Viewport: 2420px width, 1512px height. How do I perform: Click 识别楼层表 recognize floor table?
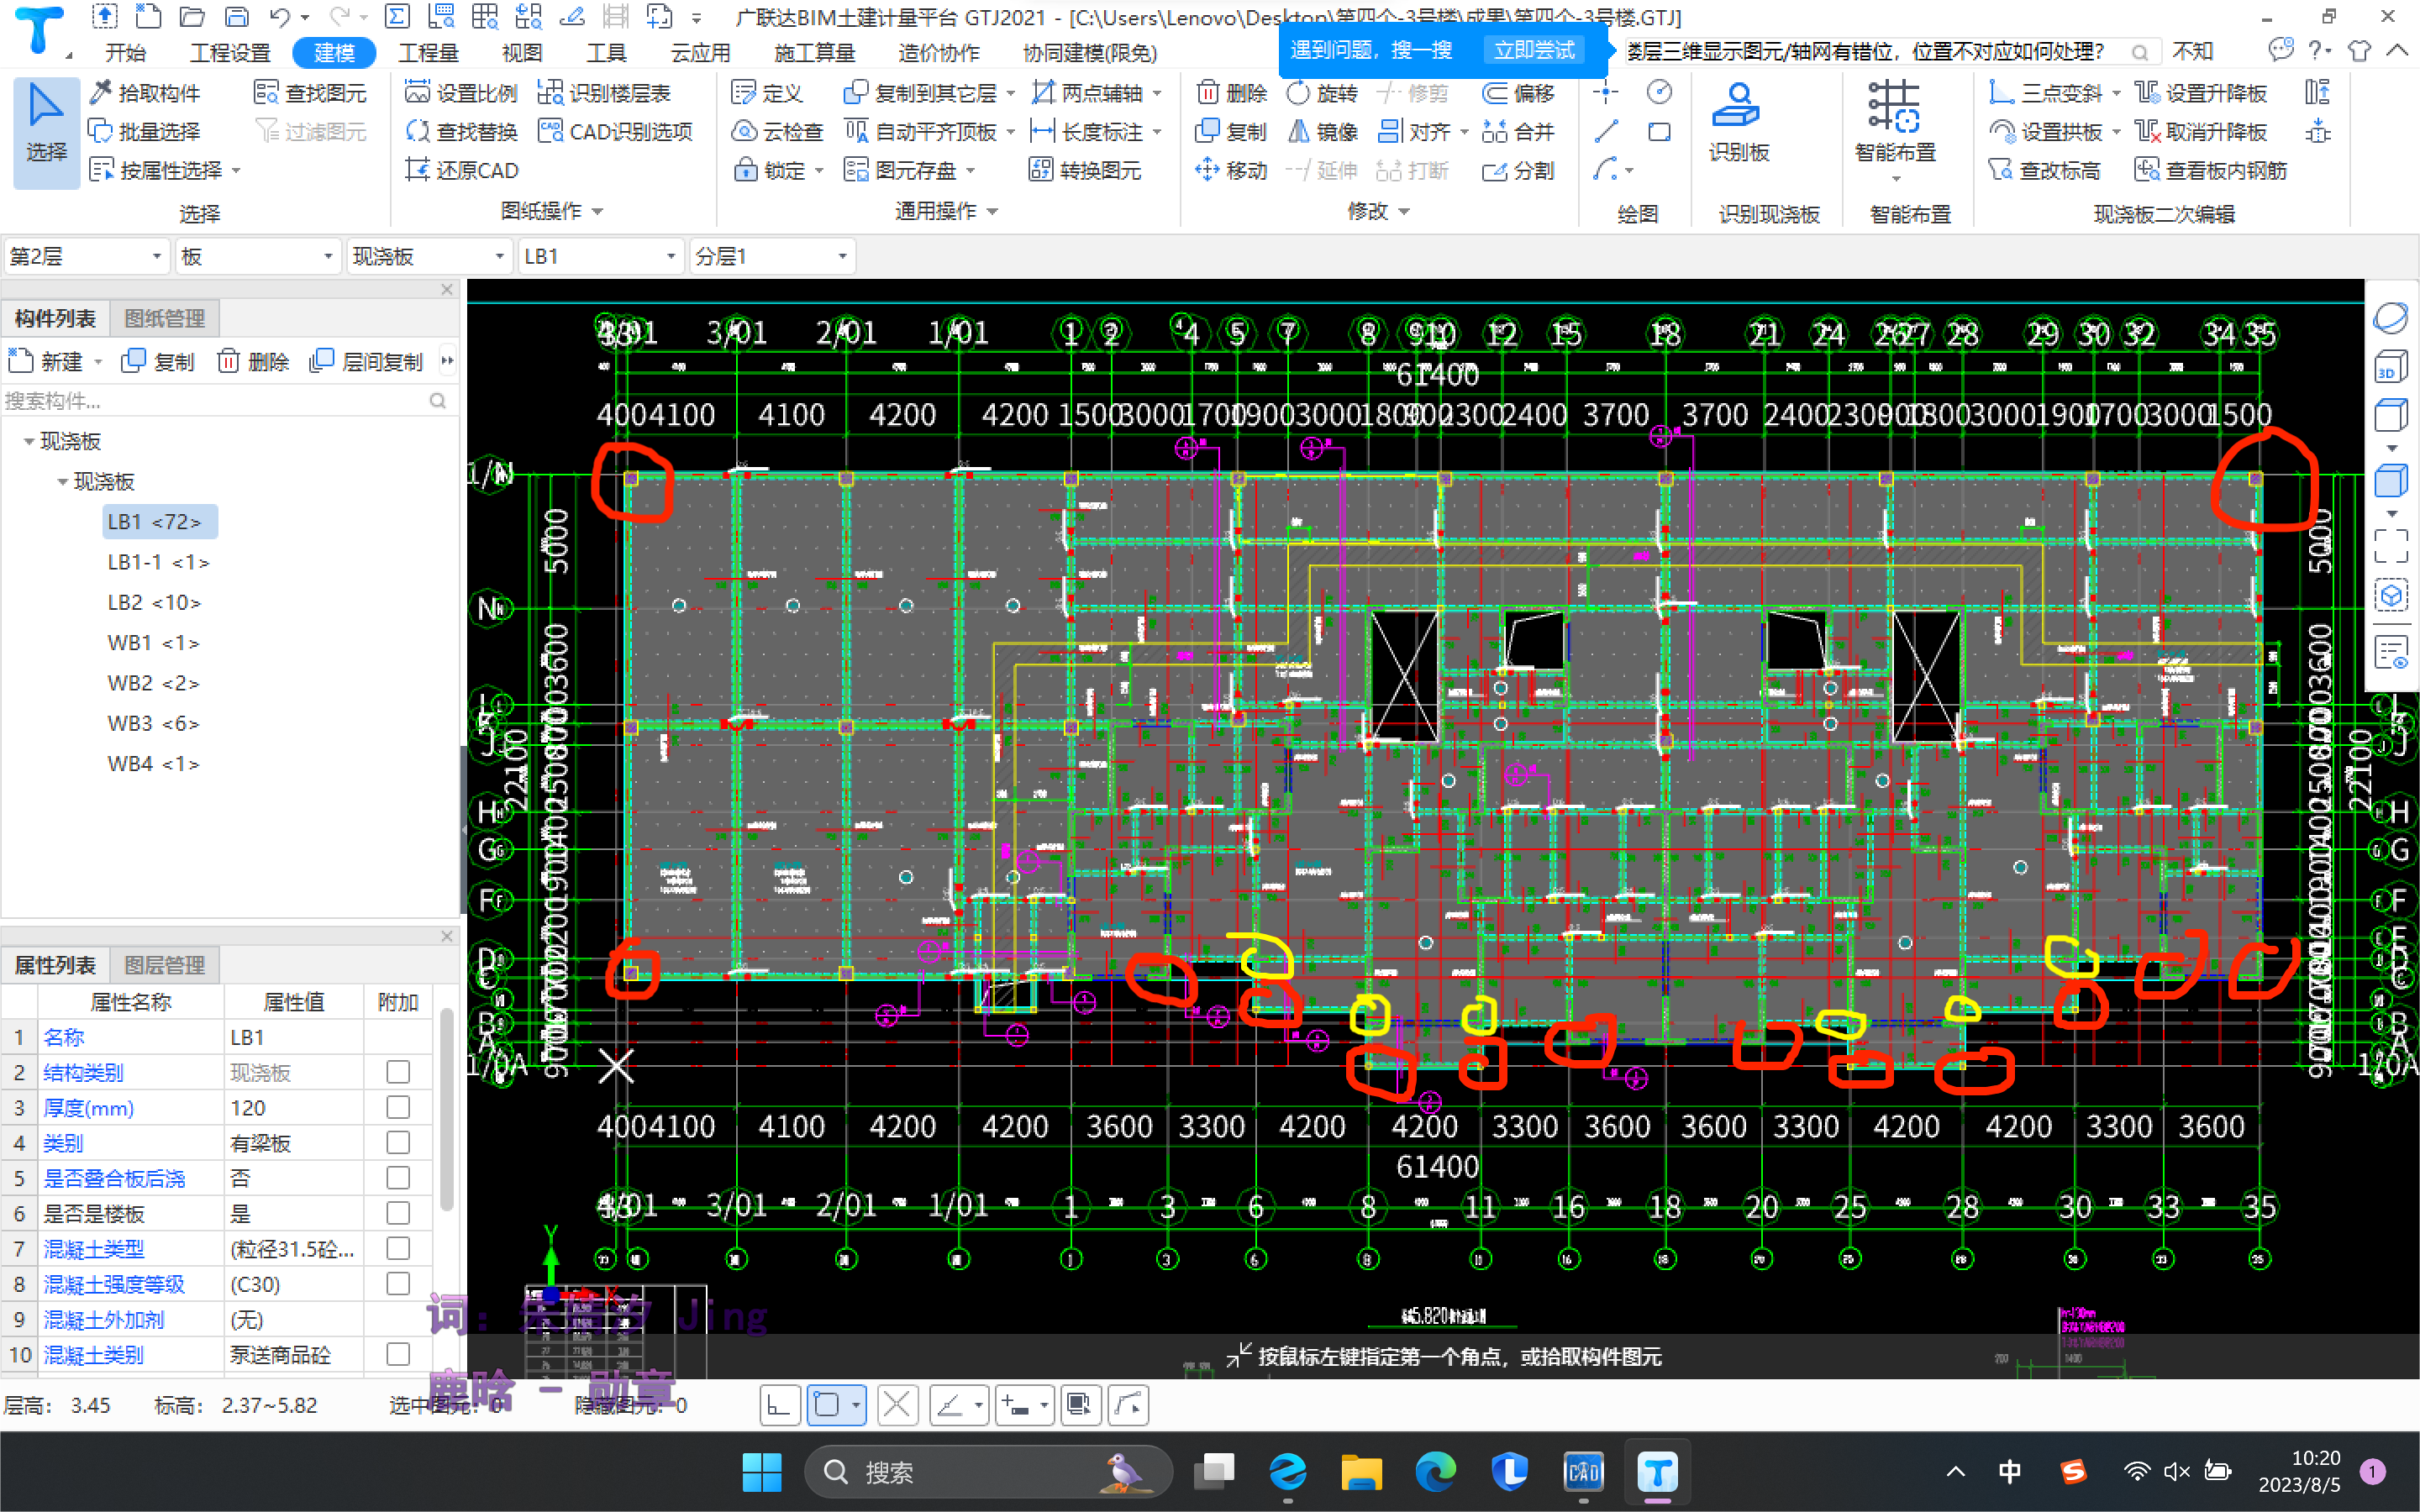tap(604, 93)
